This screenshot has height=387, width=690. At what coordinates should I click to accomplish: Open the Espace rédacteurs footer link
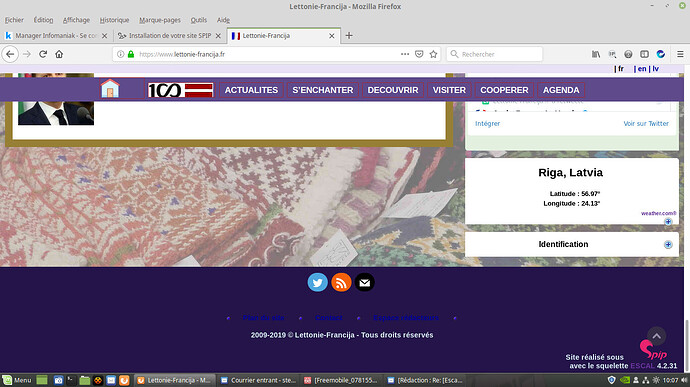[406, 317]
